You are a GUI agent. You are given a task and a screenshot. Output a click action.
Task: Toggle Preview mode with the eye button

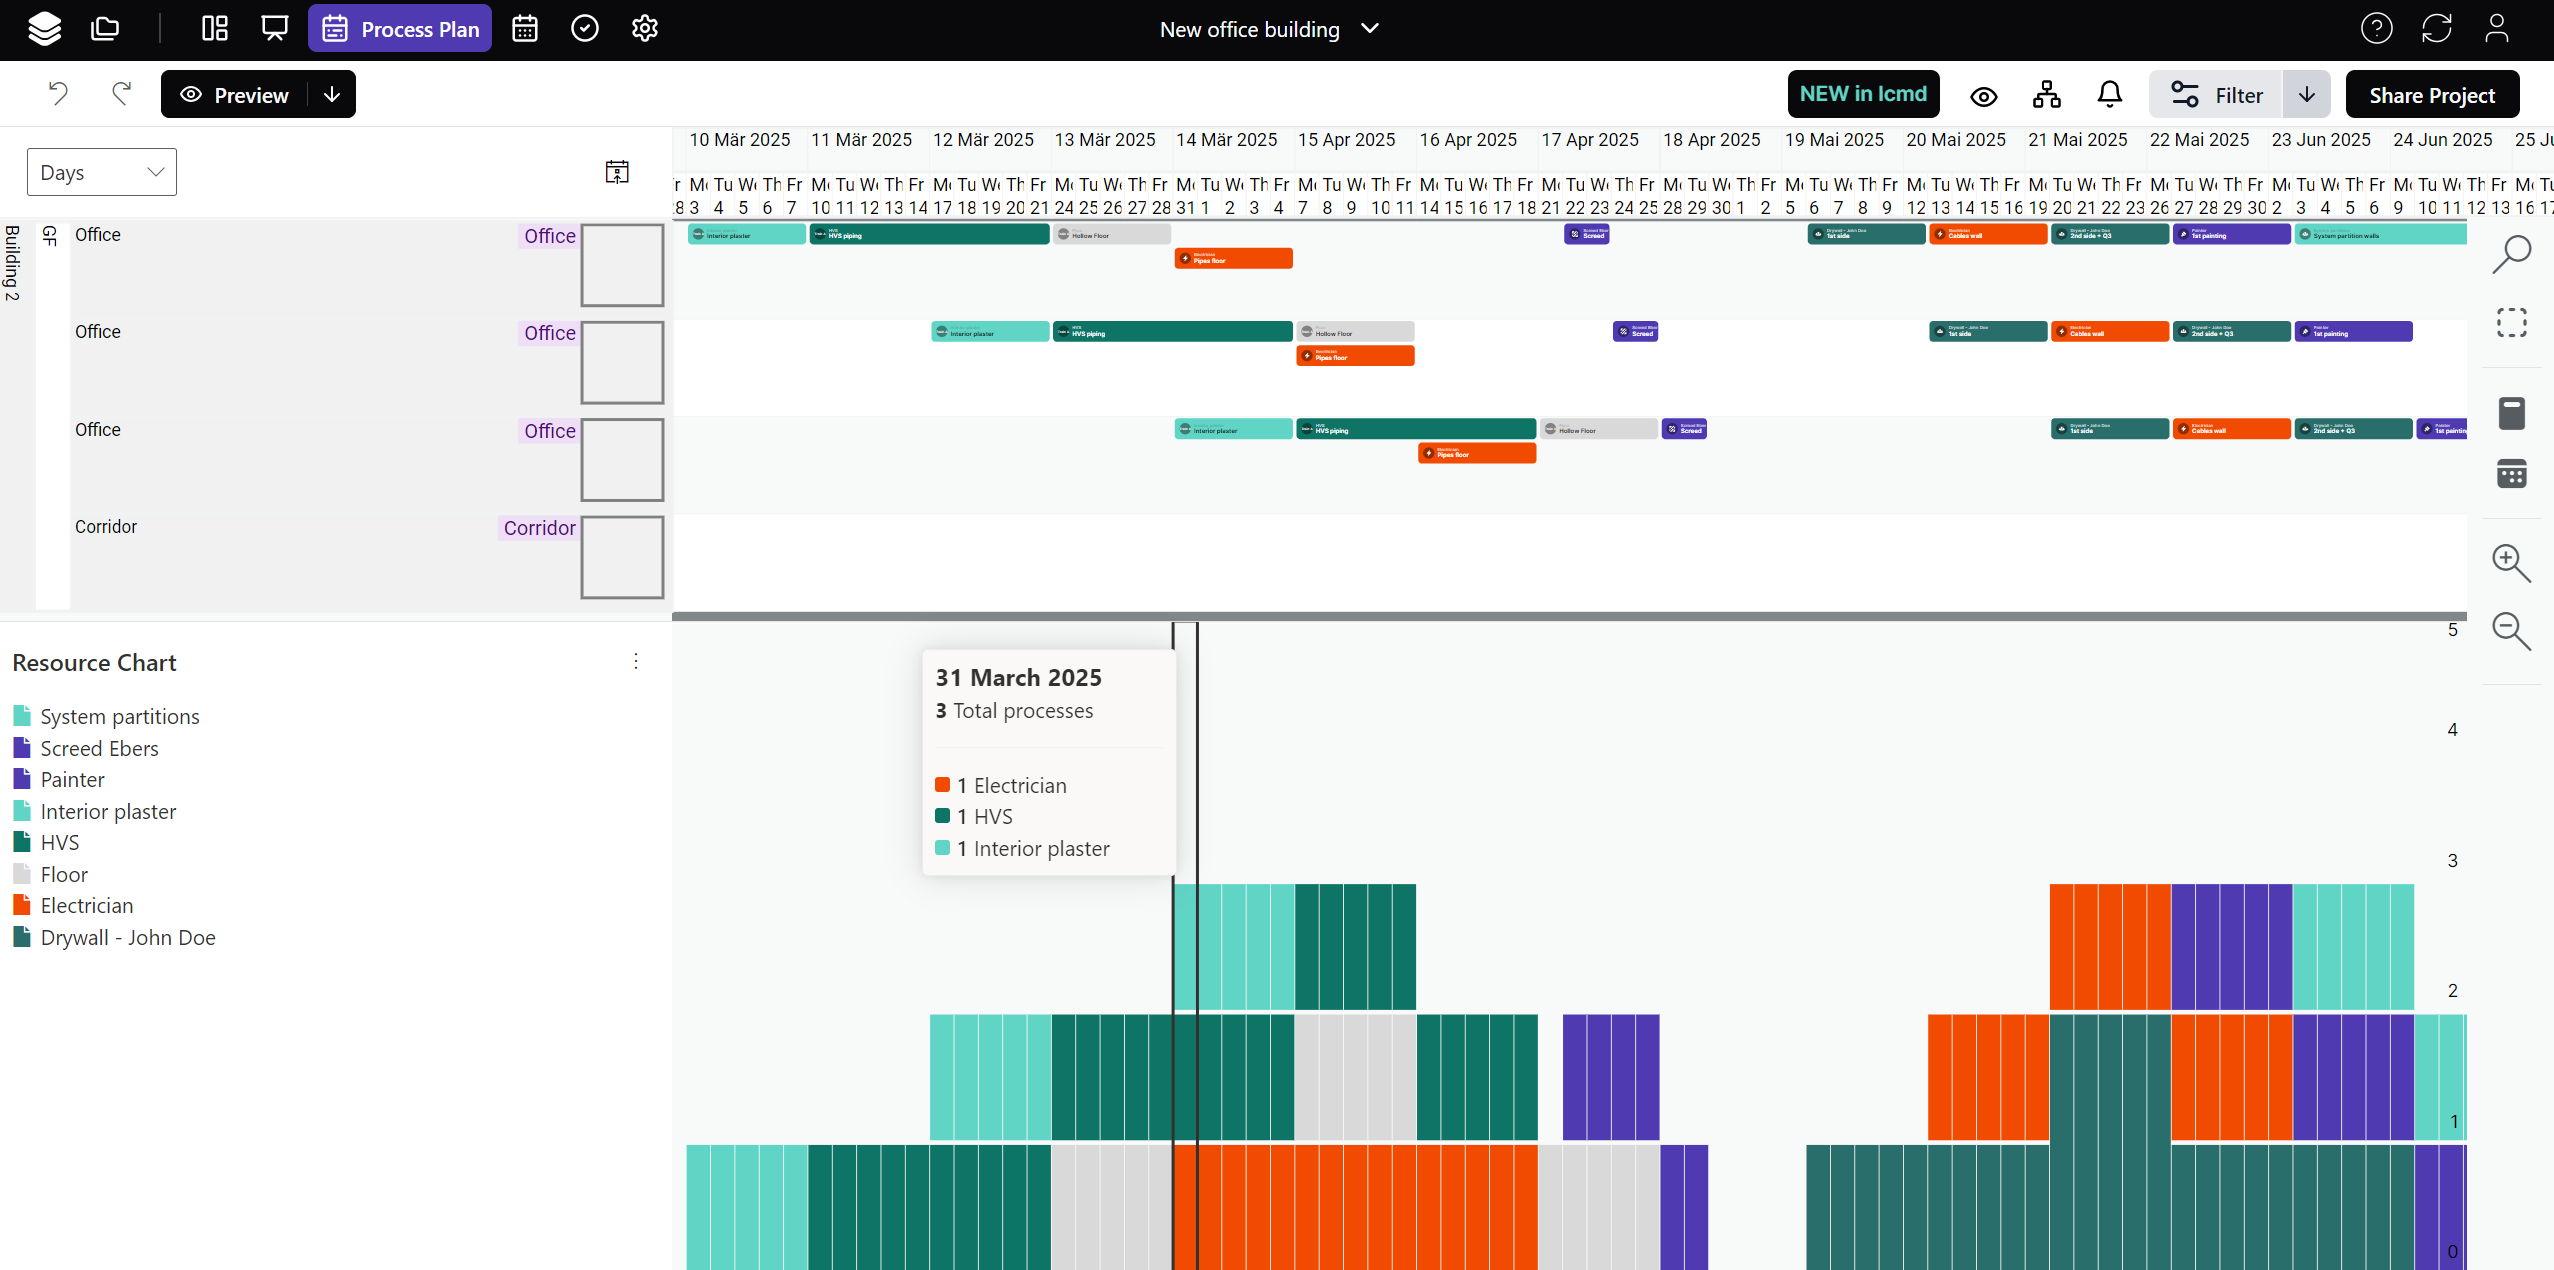(233, 94)
